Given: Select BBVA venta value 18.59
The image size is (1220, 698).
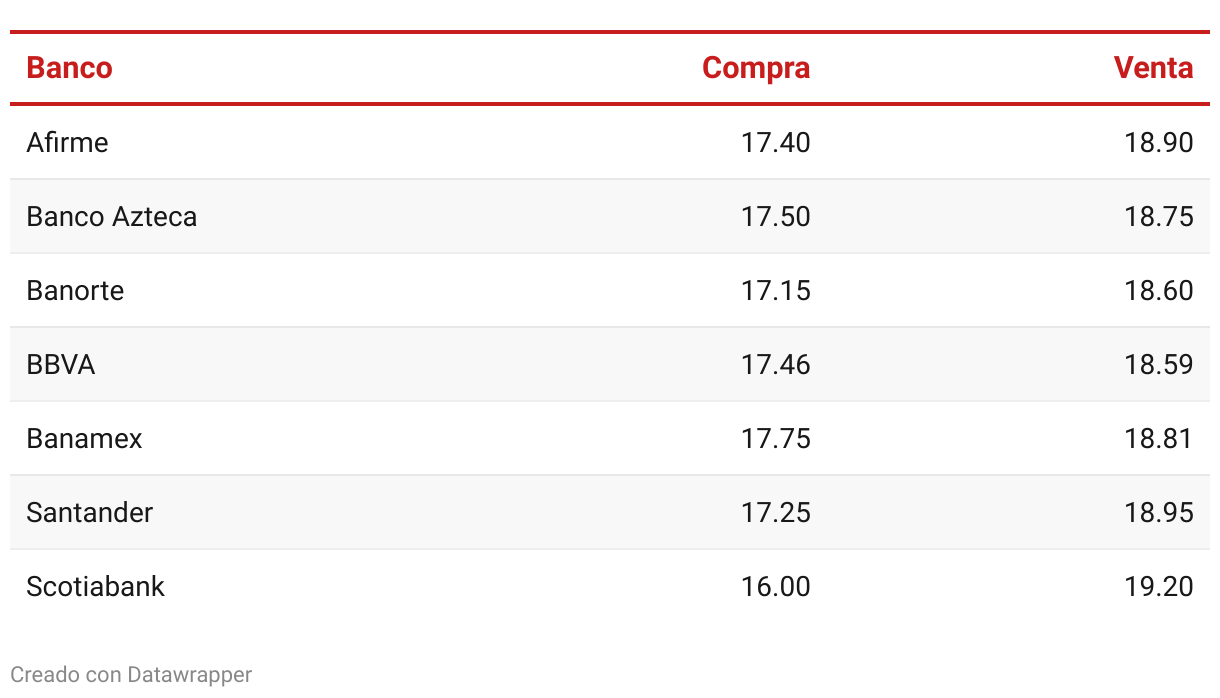Looking at the screenshot, I should tap(1159, 364).
